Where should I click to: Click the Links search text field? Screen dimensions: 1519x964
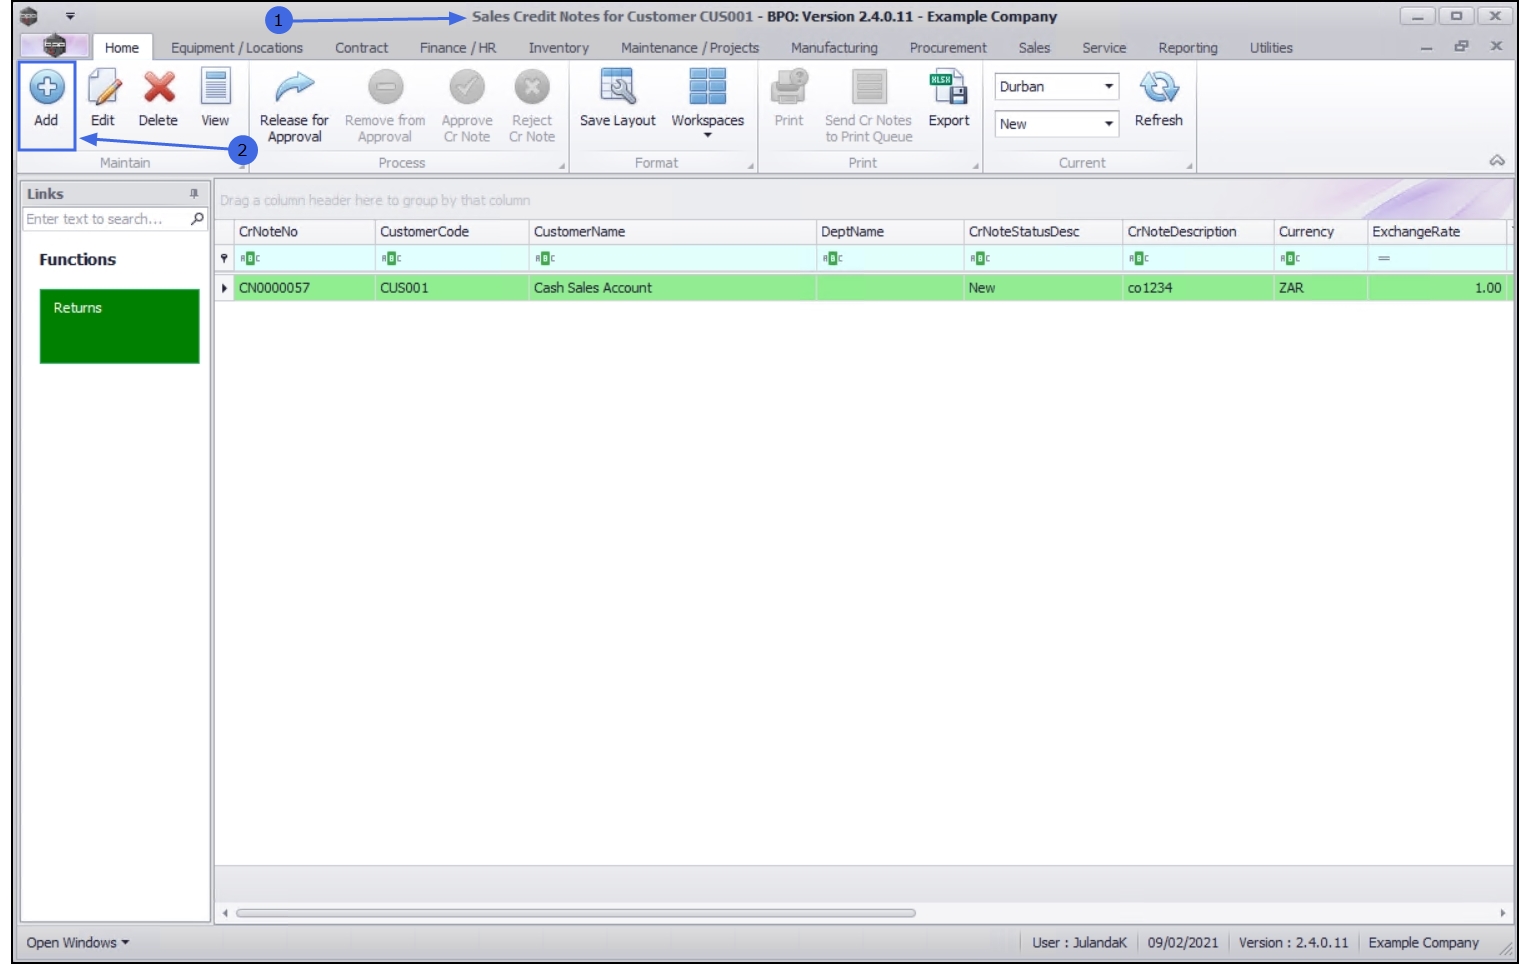[x=106, y=218]
